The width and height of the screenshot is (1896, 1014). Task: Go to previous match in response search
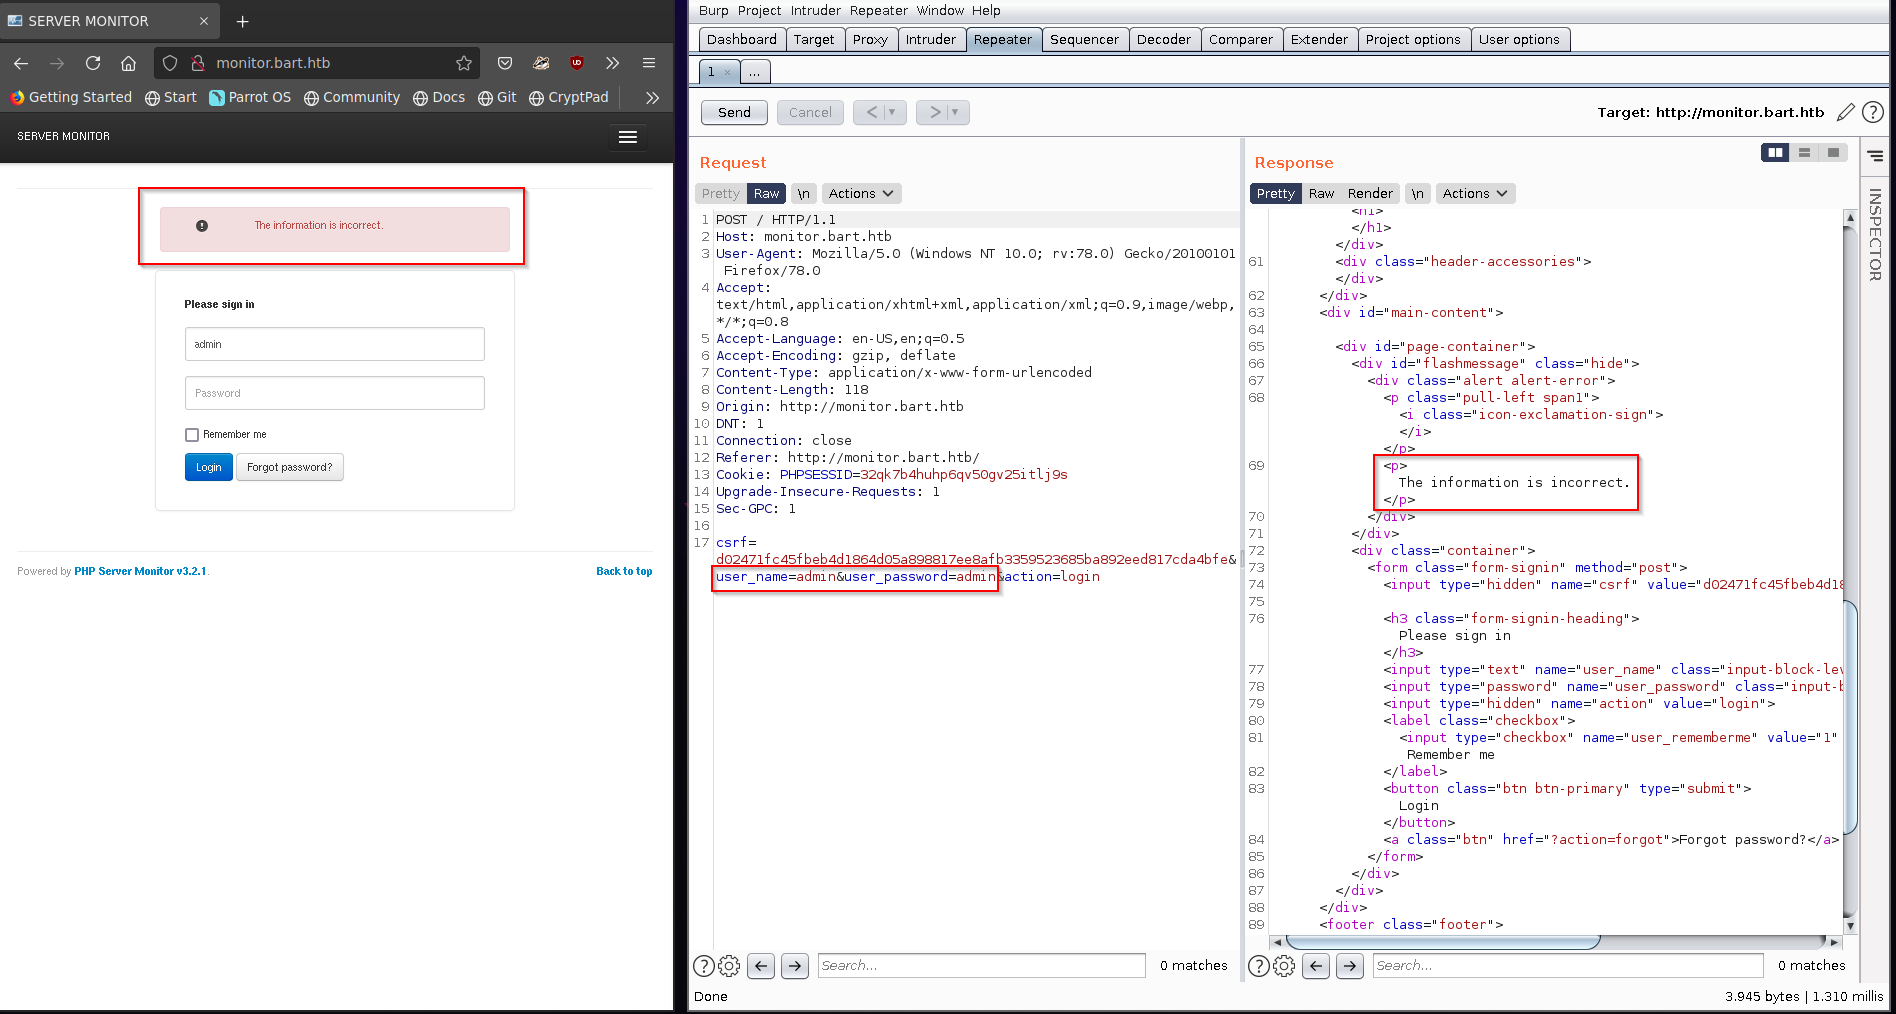point(1316,966)
